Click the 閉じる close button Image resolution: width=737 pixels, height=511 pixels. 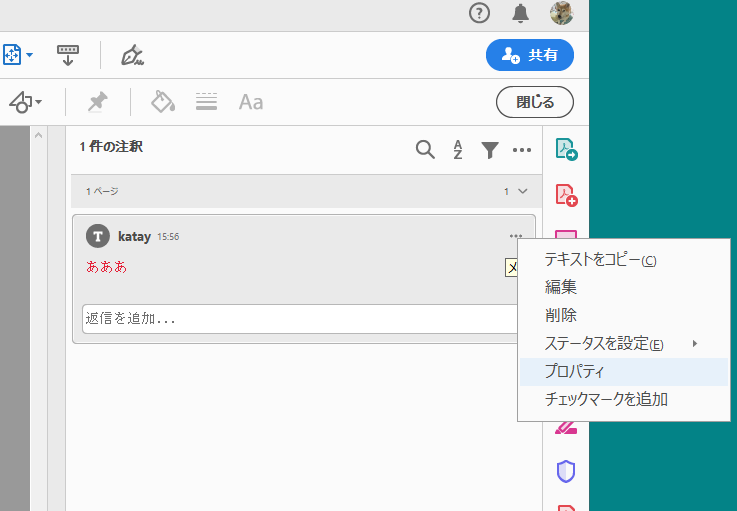coord(535,102)
